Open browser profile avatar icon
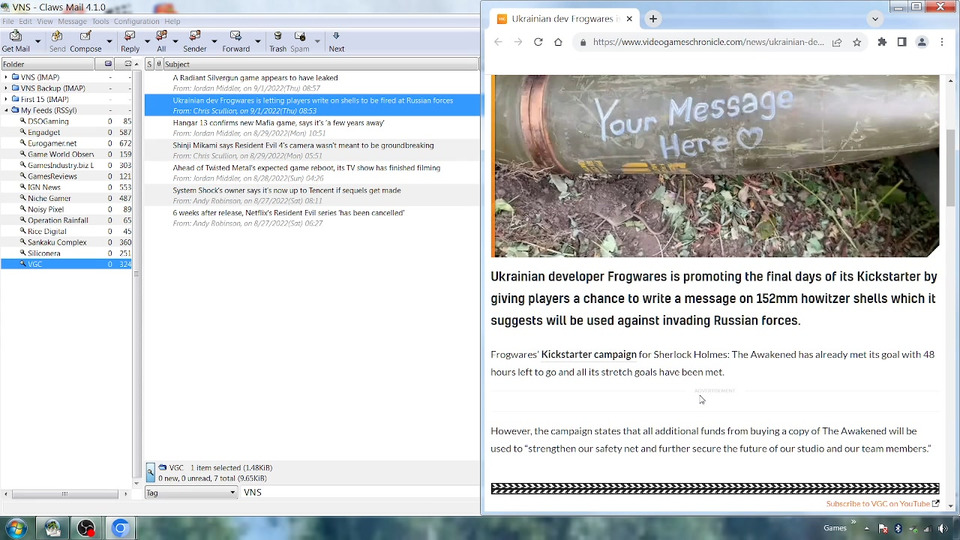 click(x=921, y=42)
